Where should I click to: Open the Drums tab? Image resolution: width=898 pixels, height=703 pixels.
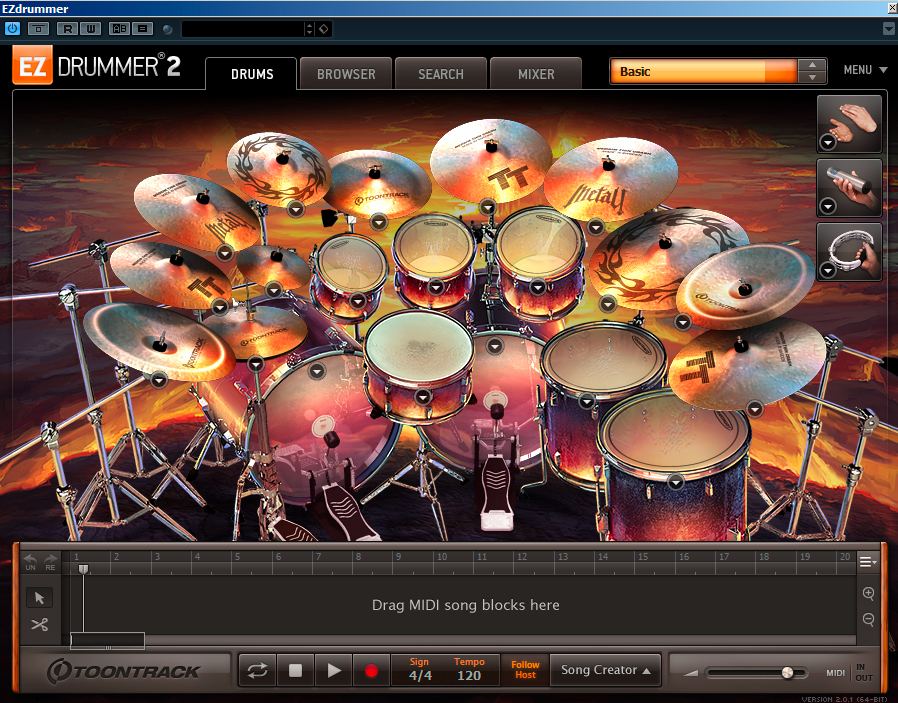pos(252,74)
